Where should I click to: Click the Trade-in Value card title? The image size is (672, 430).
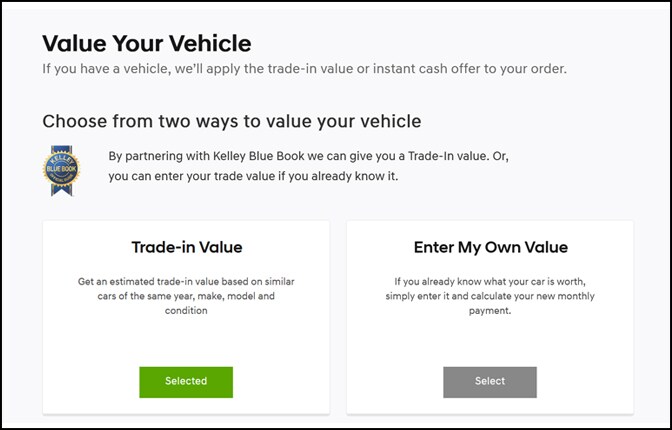[187, 247]
